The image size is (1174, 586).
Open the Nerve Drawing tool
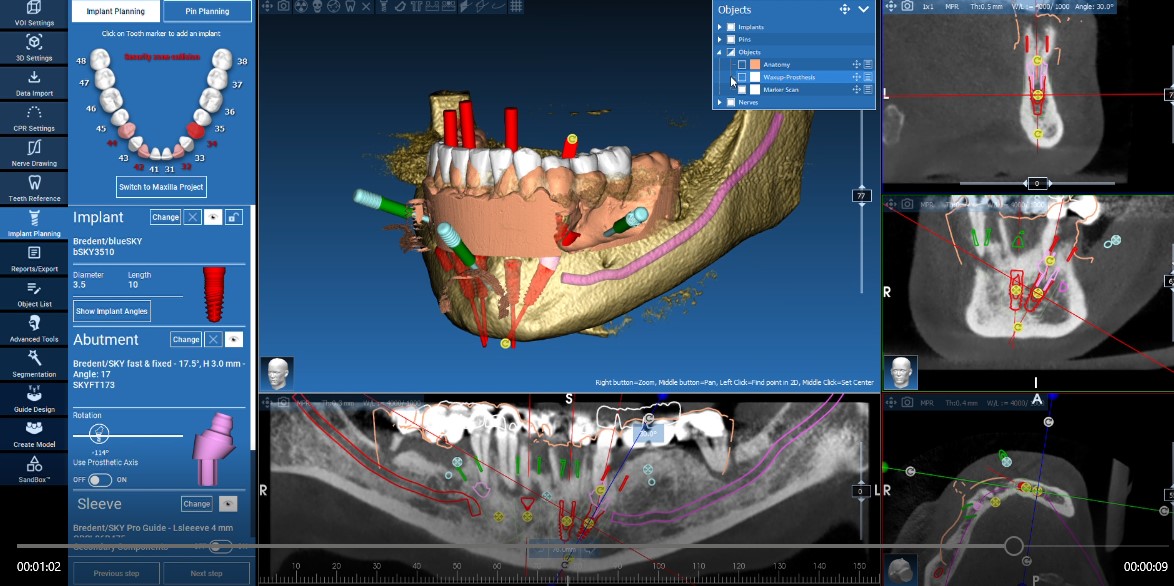pyautogui.click(x=34, y=153)
